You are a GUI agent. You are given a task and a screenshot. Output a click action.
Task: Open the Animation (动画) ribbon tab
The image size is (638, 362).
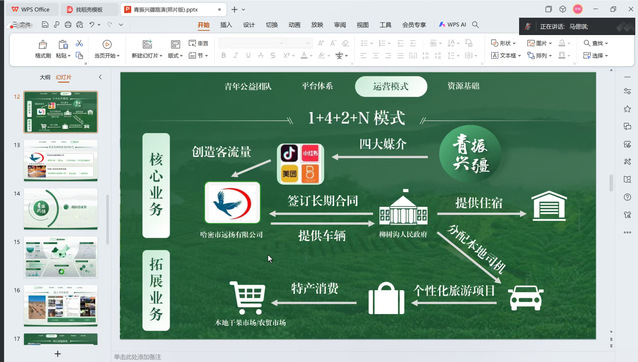point(294,25)
